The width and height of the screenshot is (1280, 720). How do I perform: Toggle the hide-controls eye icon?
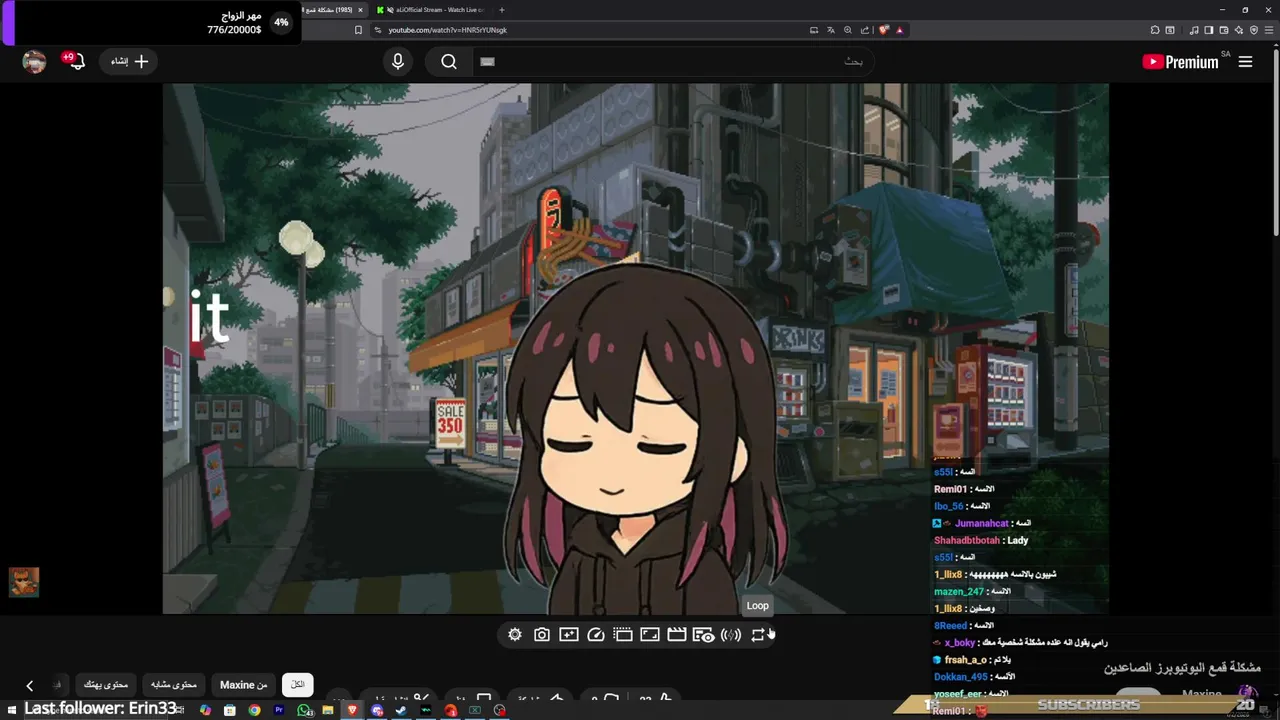coord(704,635)
